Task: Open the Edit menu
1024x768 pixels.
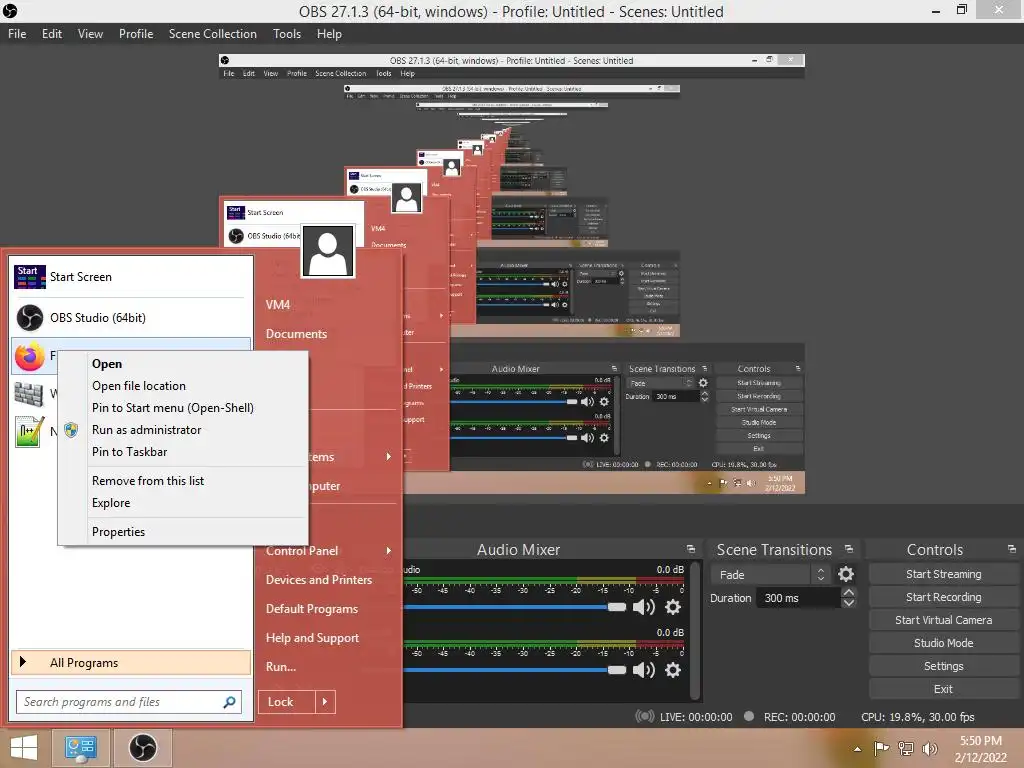Action: [x=52, y=34]
